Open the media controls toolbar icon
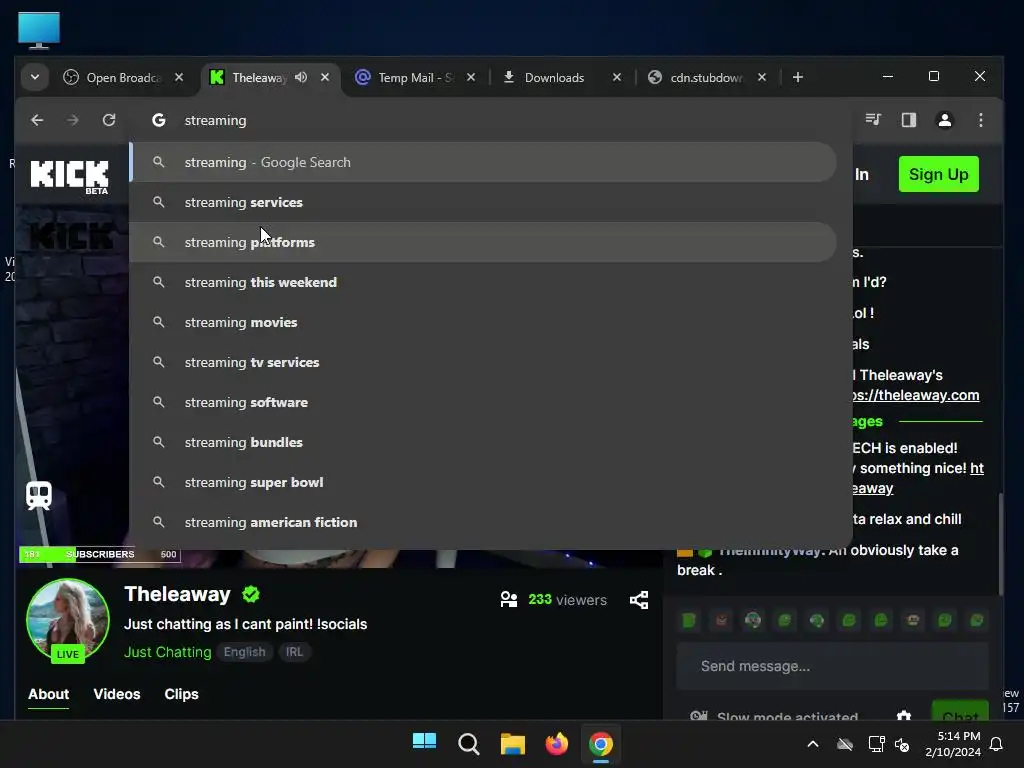The image size is (1024, 768). 873,120
